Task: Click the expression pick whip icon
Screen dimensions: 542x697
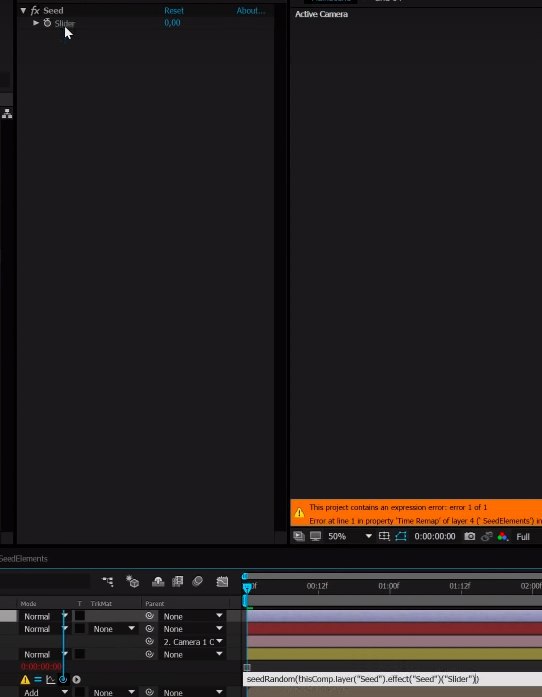Action: [x=63, y=679]
